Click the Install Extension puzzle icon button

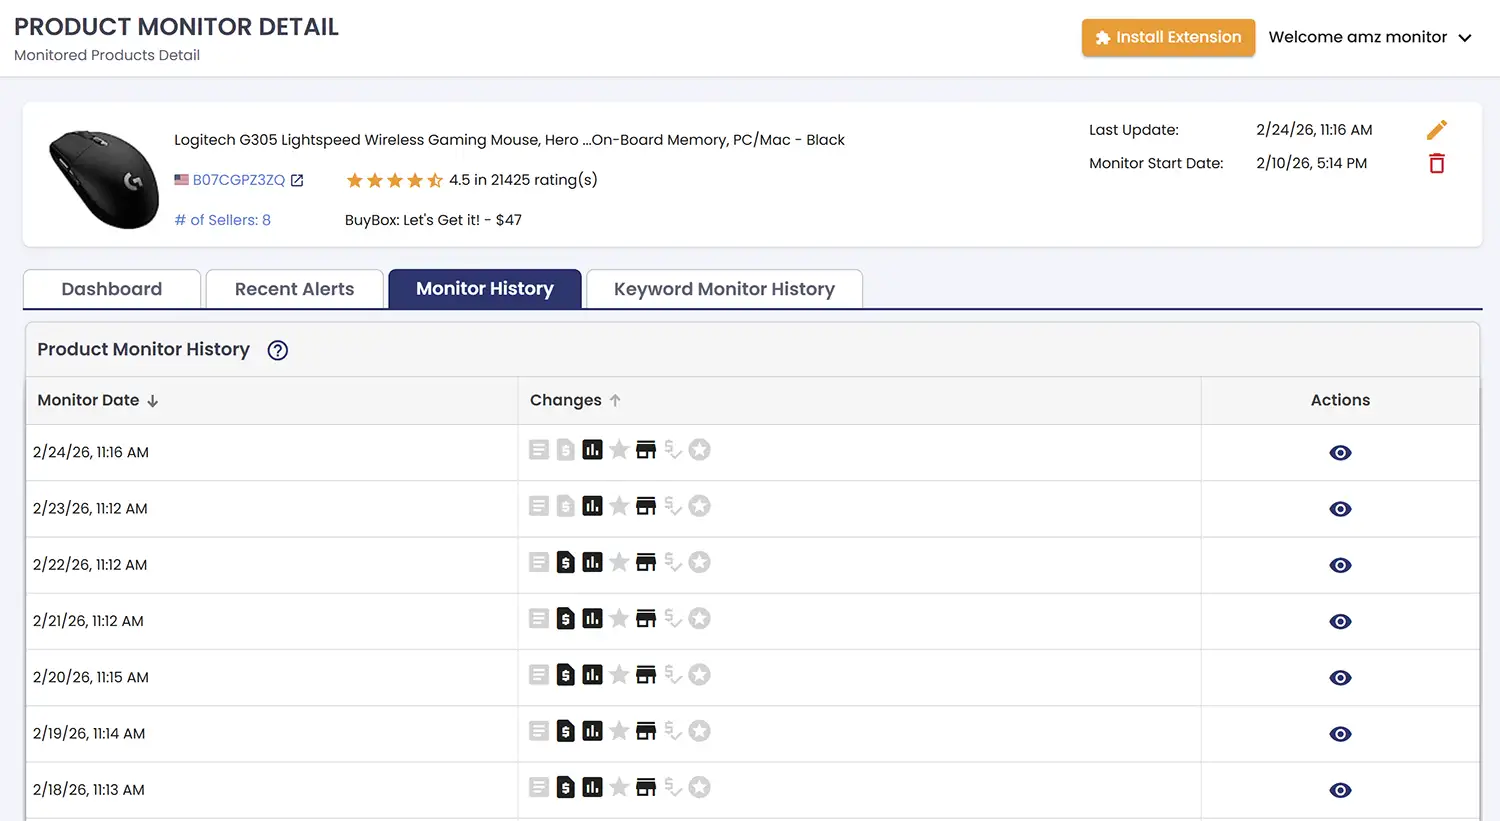click(x=1102, y=37)
